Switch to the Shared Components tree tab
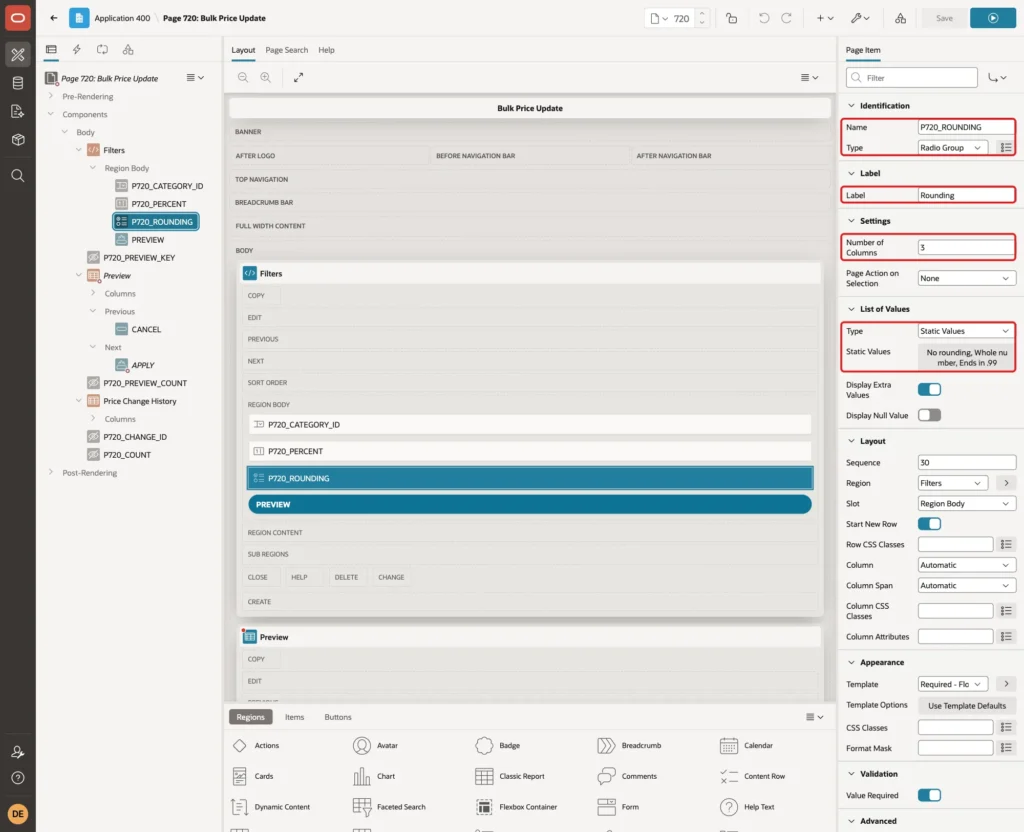Viewport: 1024px width, 832px height. click(128, 50)
